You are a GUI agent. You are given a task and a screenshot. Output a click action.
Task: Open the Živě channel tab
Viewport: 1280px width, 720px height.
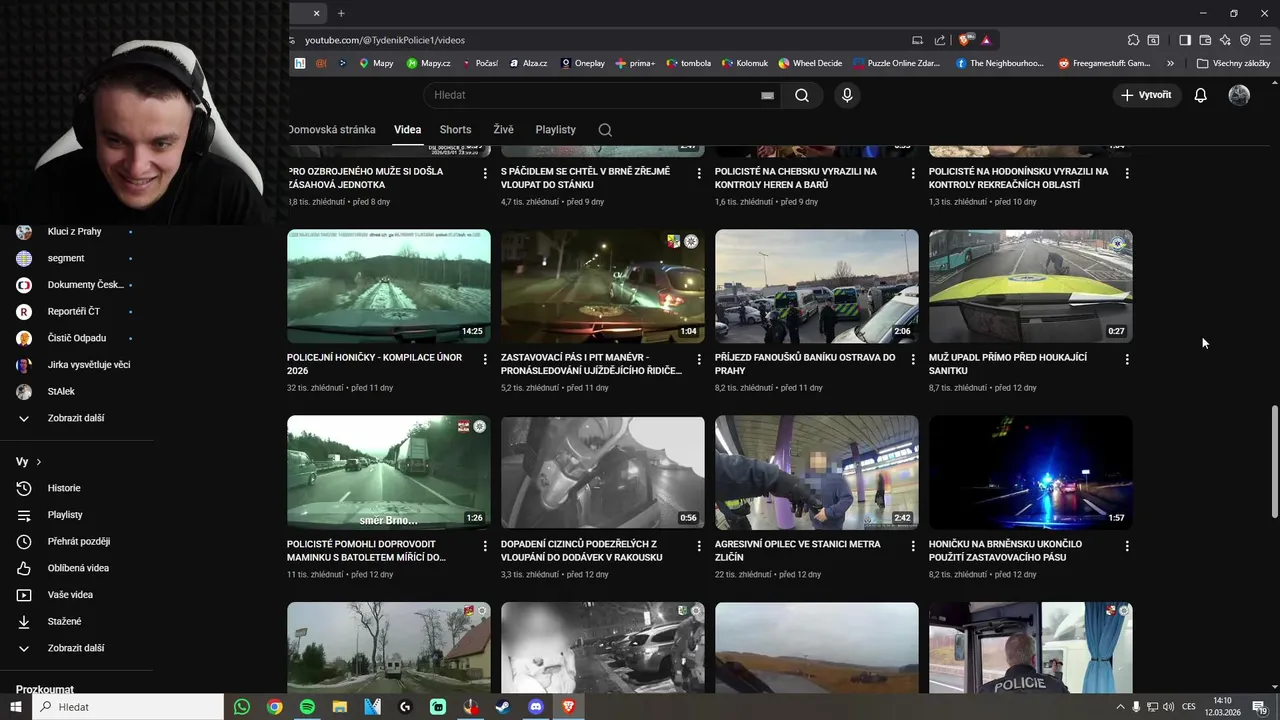click(503, 130)
